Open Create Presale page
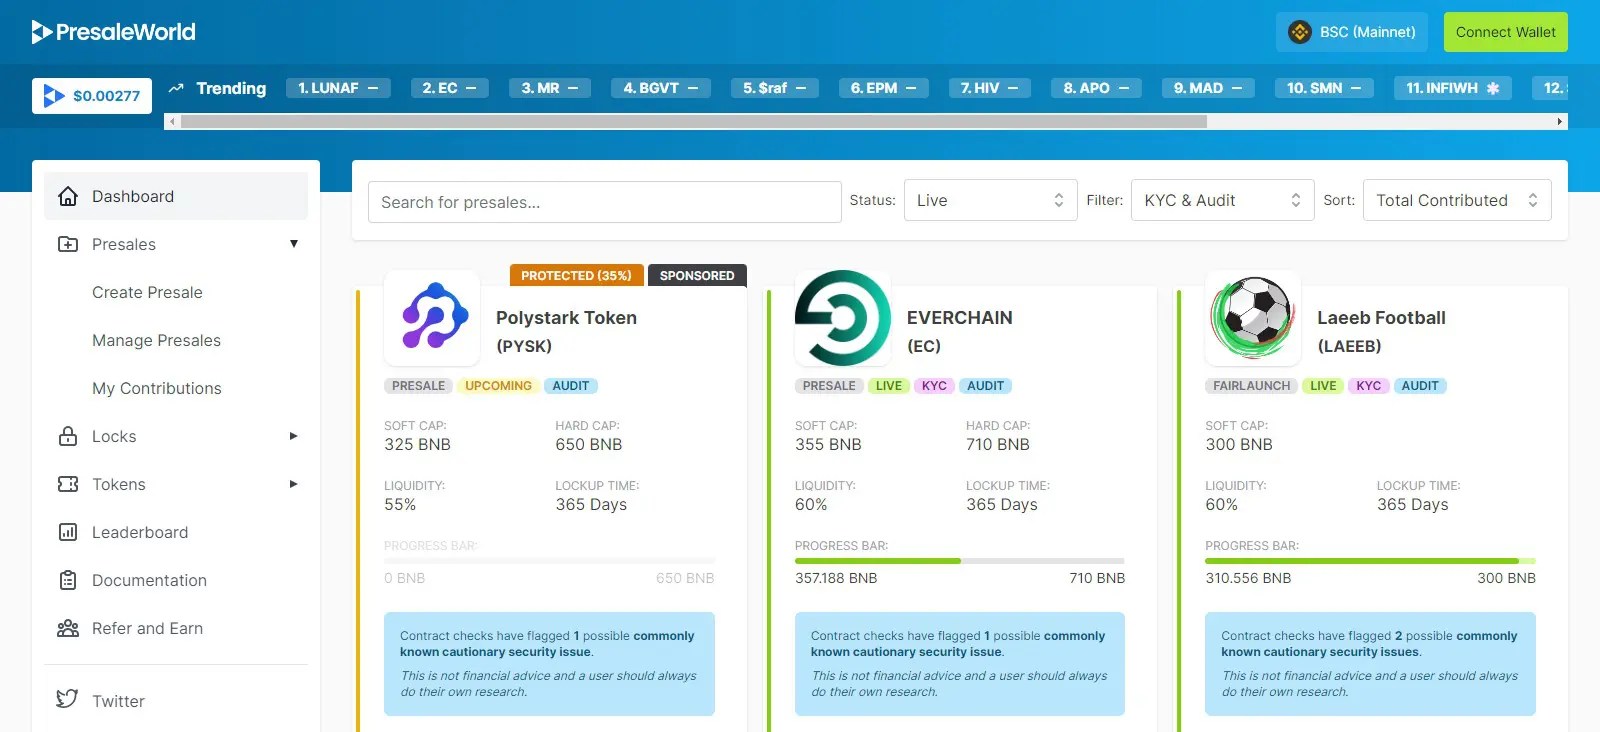This screenshot has width=1600, height=732. (x=147, y=292)
